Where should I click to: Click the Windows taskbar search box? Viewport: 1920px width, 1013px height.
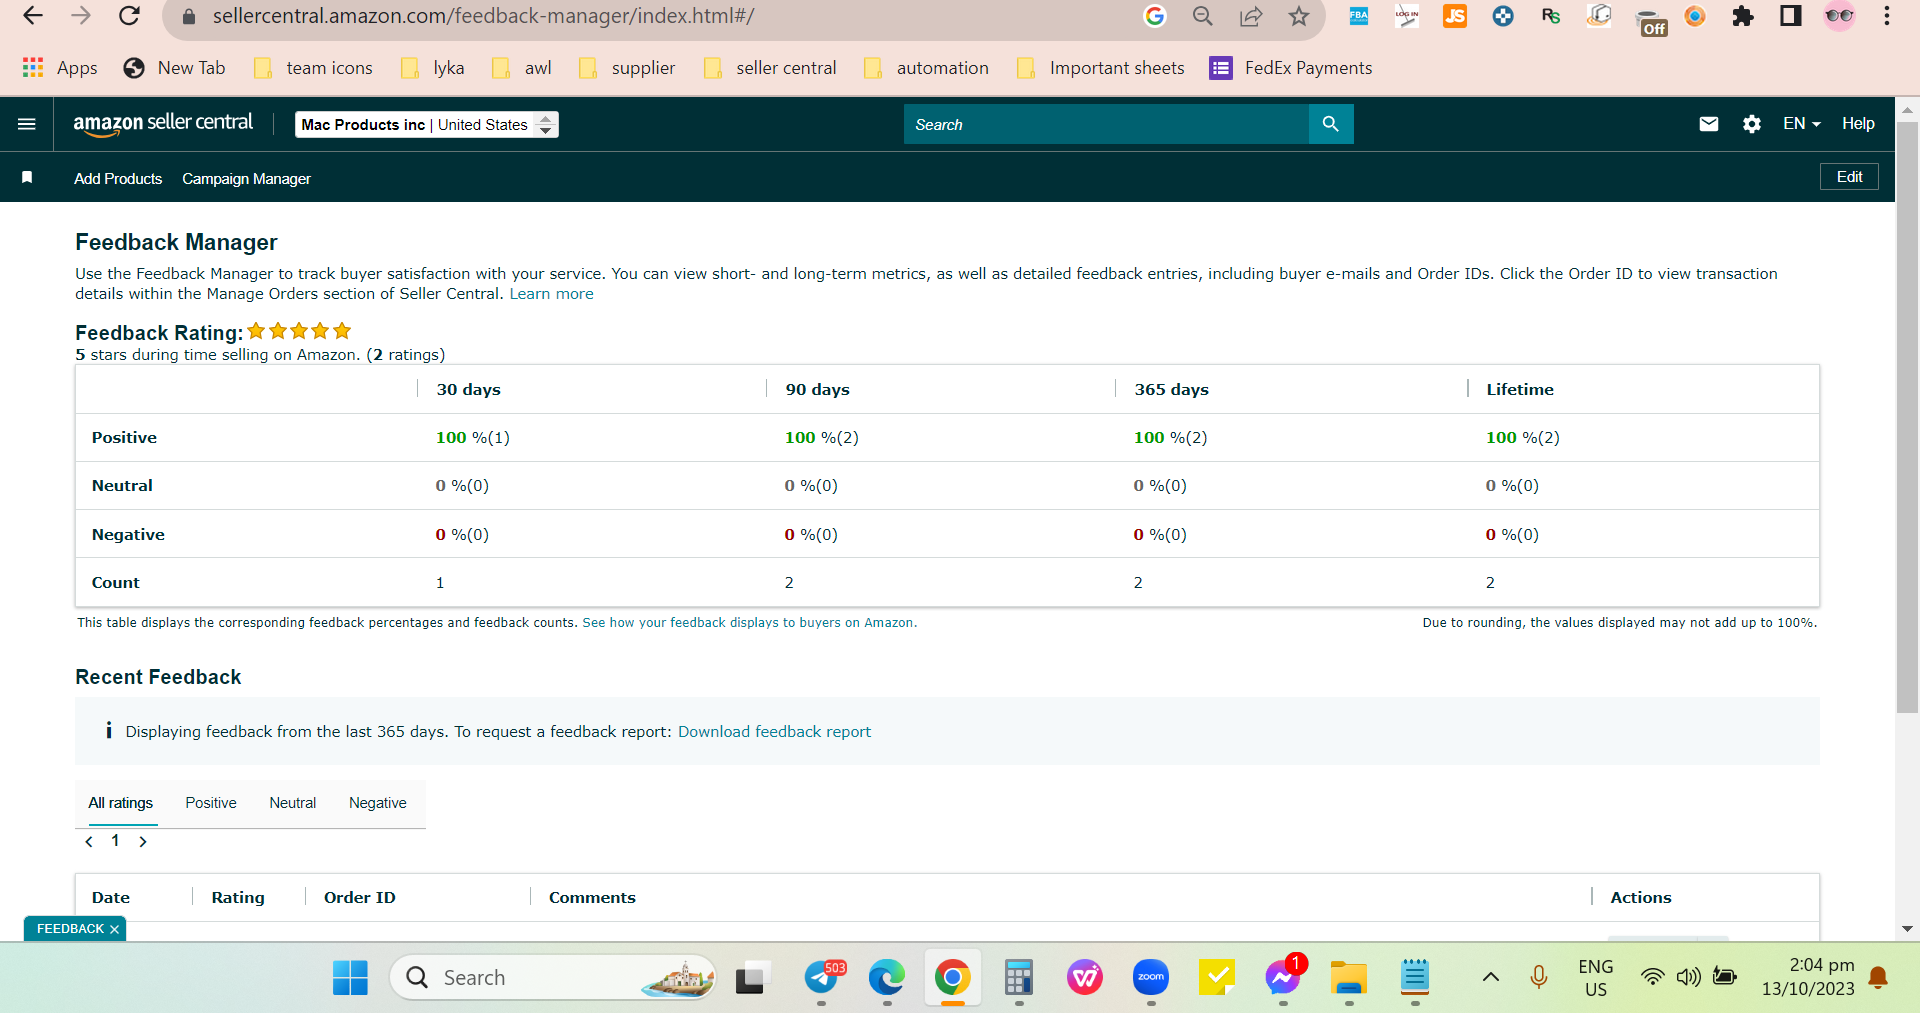553,977
